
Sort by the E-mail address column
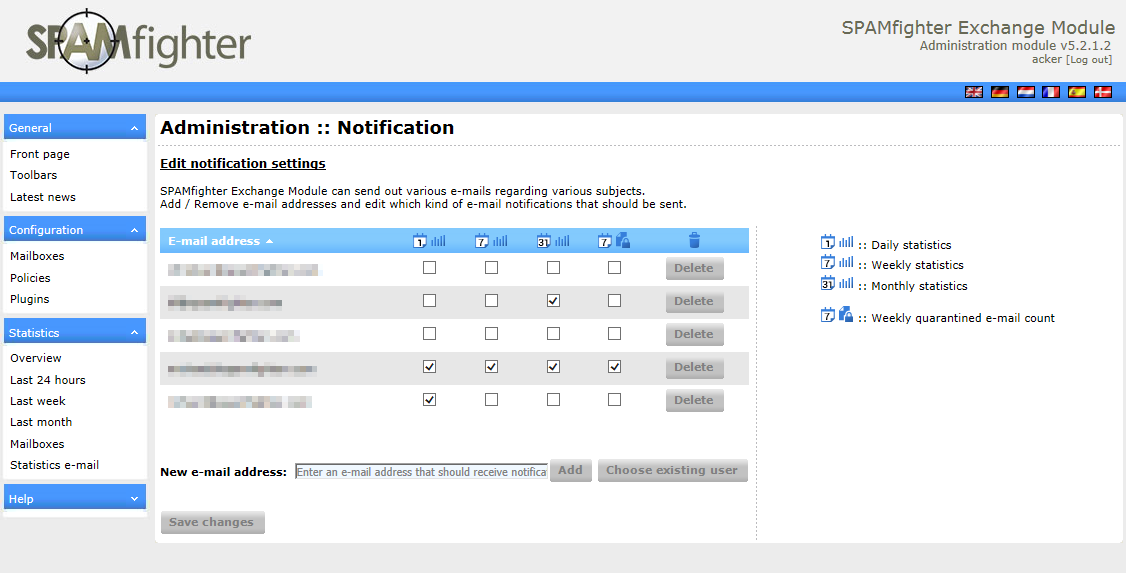220,241
